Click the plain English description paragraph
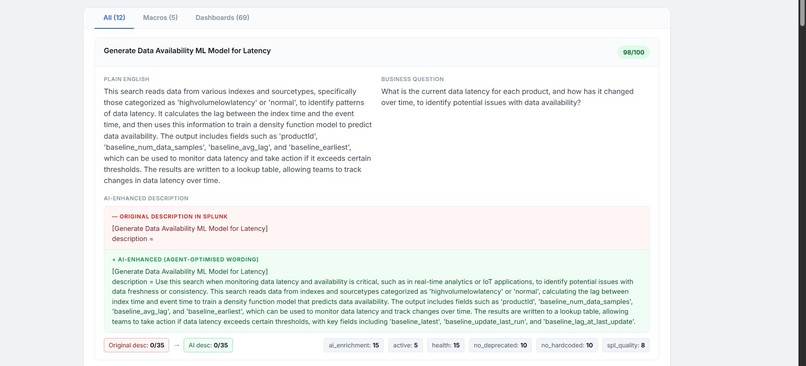Screen dimensions: 806x366 click(x=237, y=136)
